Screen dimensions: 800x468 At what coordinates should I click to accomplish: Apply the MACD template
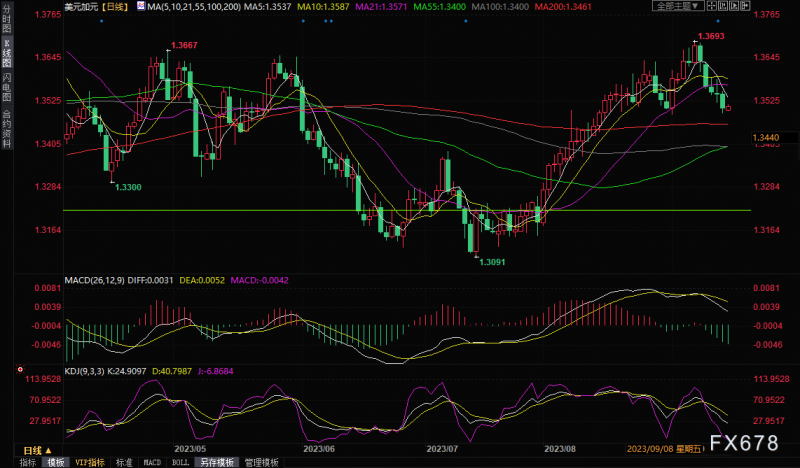[x=152, y=462]
